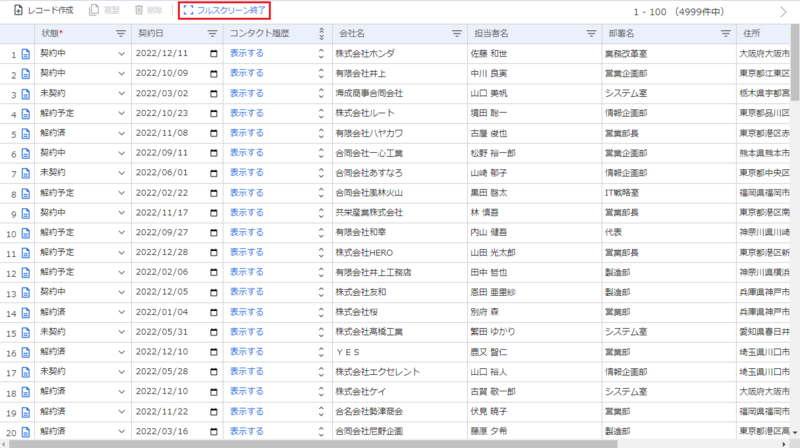This screenshot has width=800, height=448.
Task: Open record detail icon for row 1
Action: click(x=27, y=54)
